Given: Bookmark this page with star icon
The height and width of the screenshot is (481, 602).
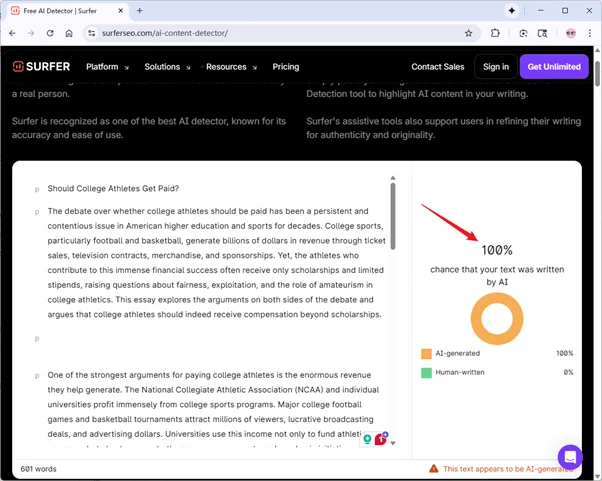Looking at the screenshot, I should tap(470, 33).
